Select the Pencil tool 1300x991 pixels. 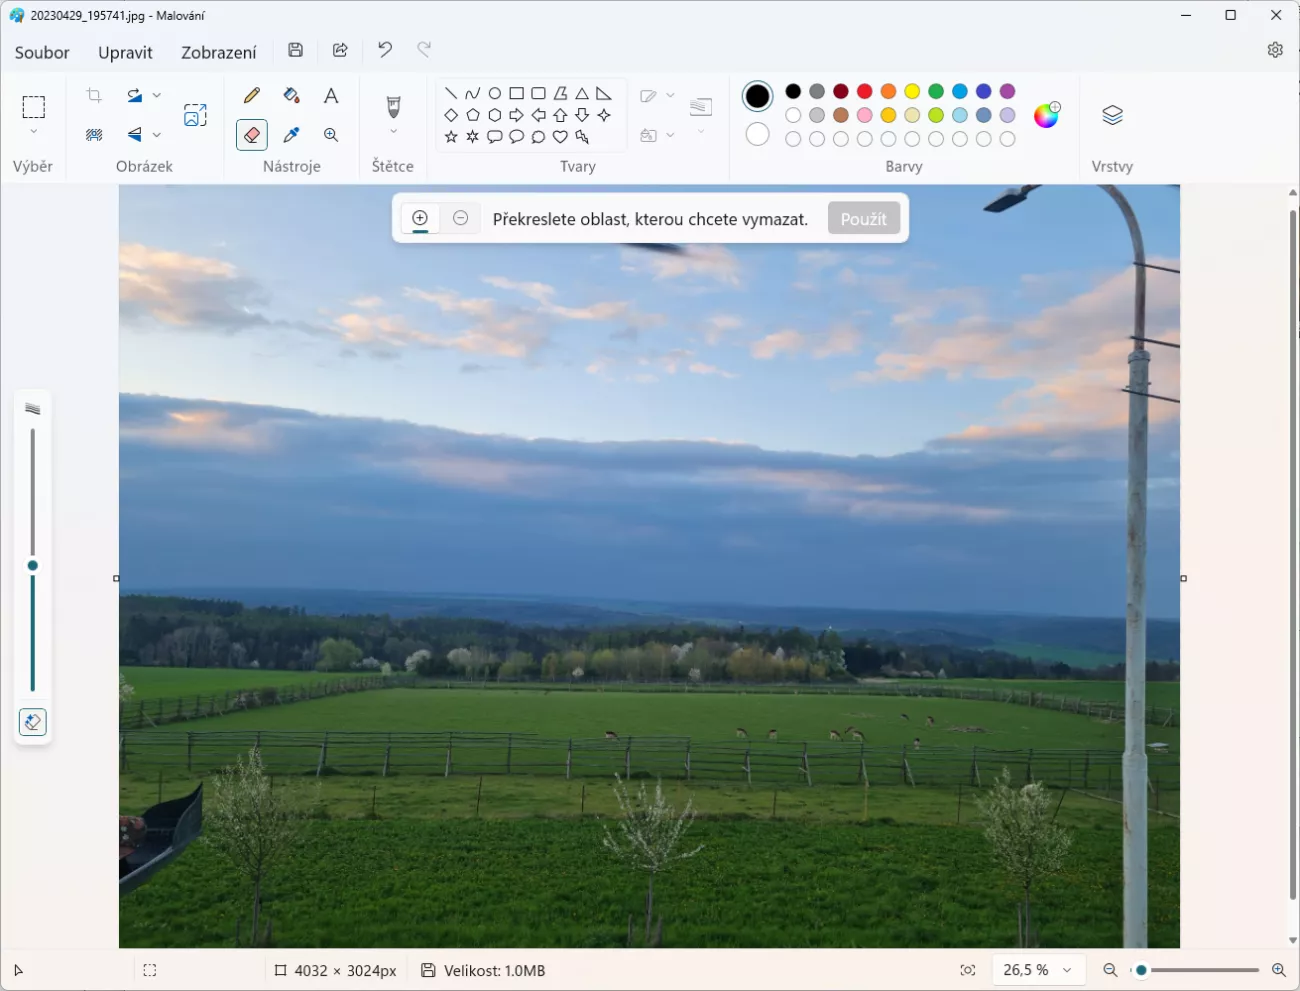(252, 95)
